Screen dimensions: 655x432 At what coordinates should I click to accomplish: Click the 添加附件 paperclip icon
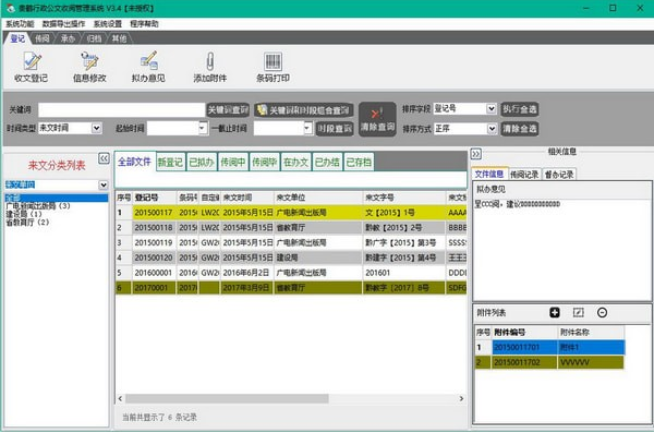(x=210, y=62)
